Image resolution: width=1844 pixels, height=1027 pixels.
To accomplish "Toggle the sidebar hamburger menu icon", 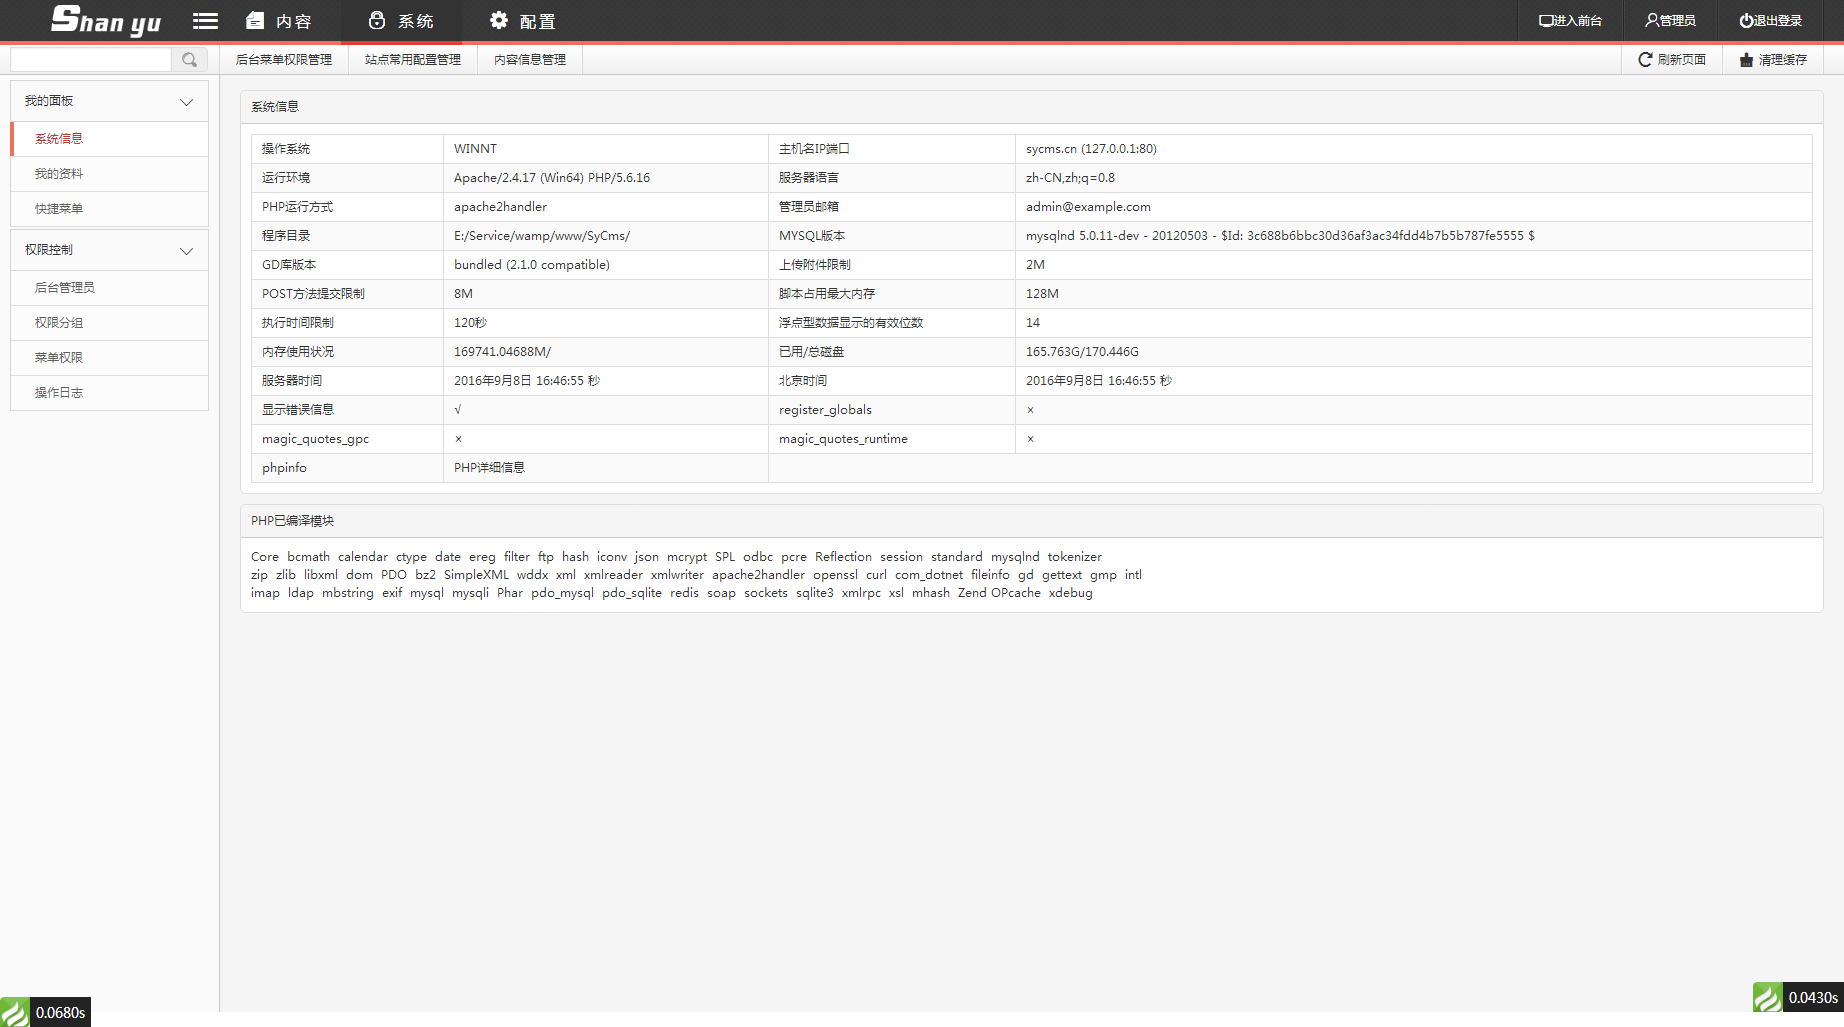I will [205, 21].
